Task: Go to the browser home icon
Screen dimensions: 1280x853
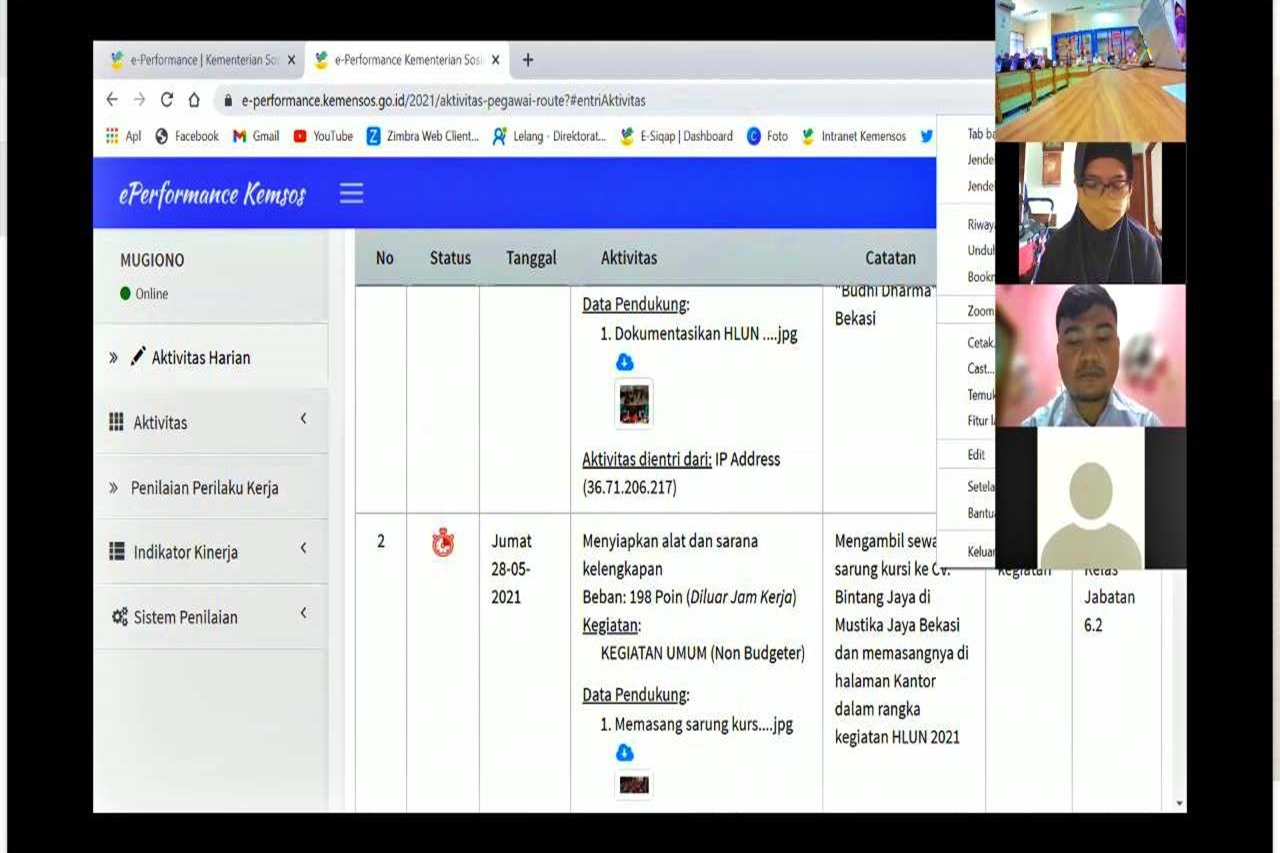Action: [x=194, y=100]
